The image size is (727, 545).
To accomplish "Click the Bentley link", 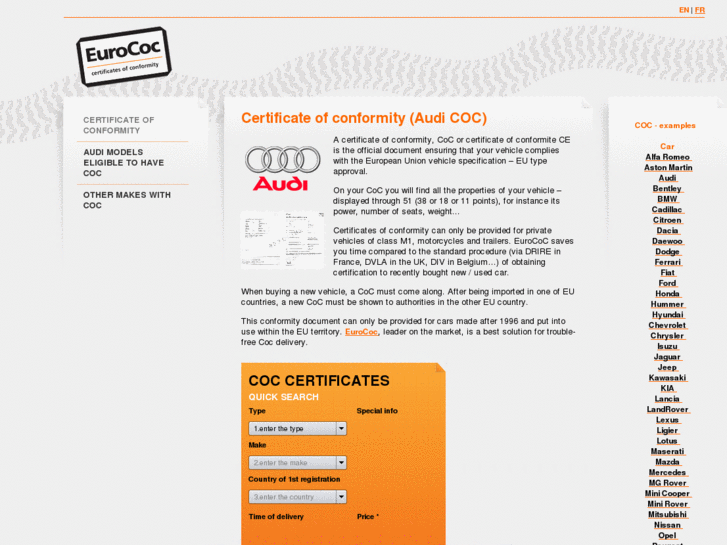I will click(x=668, y=189).
